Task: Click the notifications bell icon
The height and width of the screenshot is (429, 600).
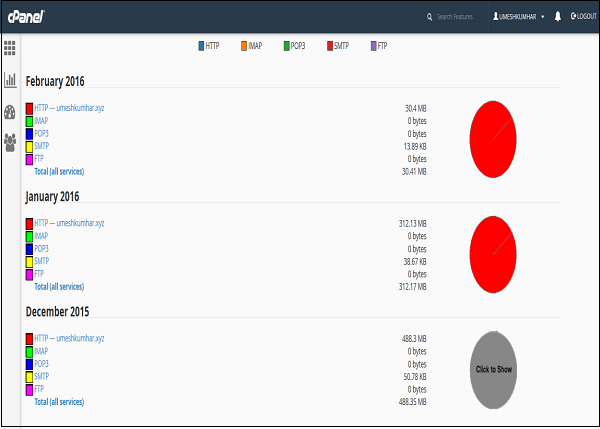Action: tap(557, 17)
